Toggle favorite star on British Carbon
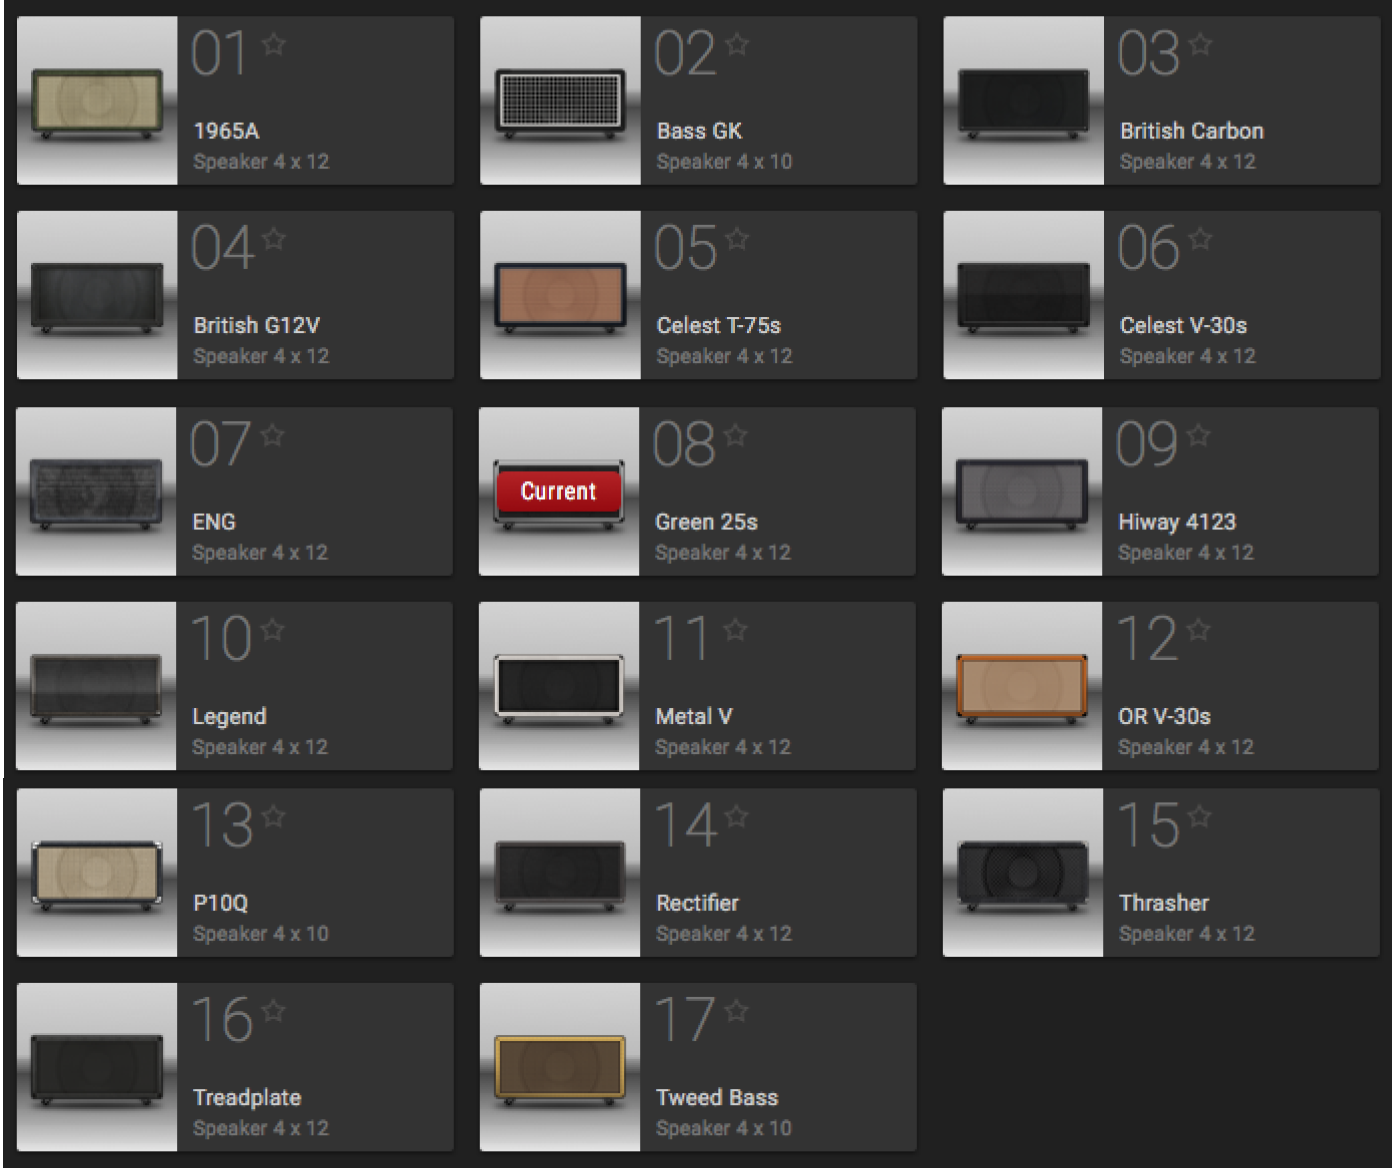 tap(1201, 44)
